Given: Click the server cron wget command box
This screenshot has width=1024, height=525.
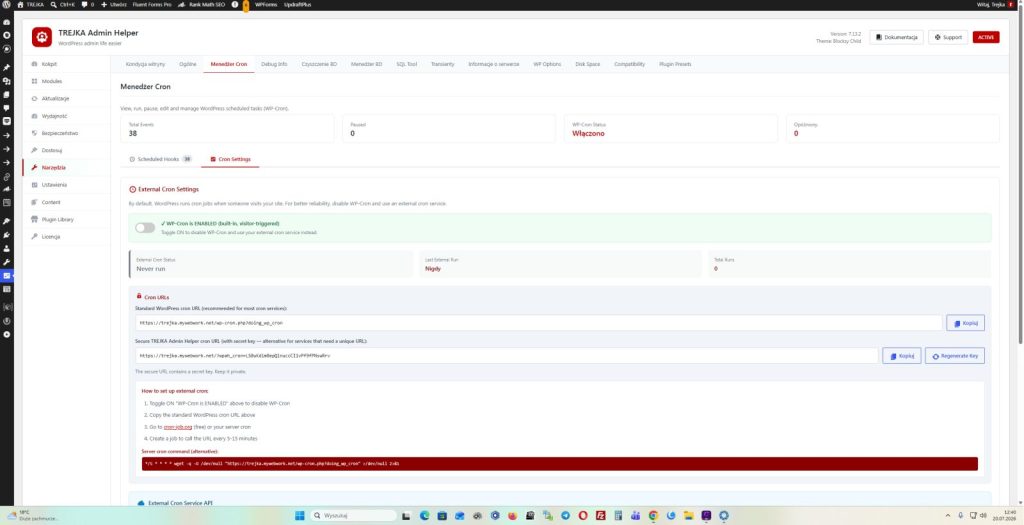Looking at the screenshot, I should pos(560,464).
